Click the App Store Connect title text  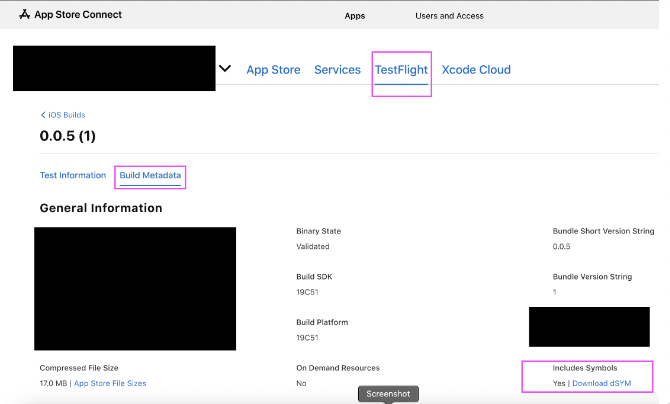(78, 15)
